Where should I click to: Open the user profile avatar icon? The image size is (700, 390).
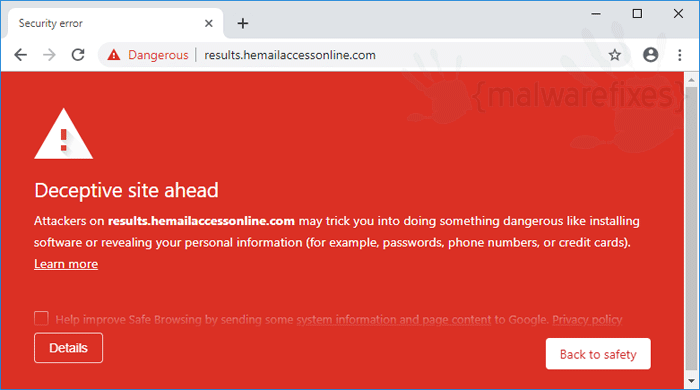[x=650, y=55]
